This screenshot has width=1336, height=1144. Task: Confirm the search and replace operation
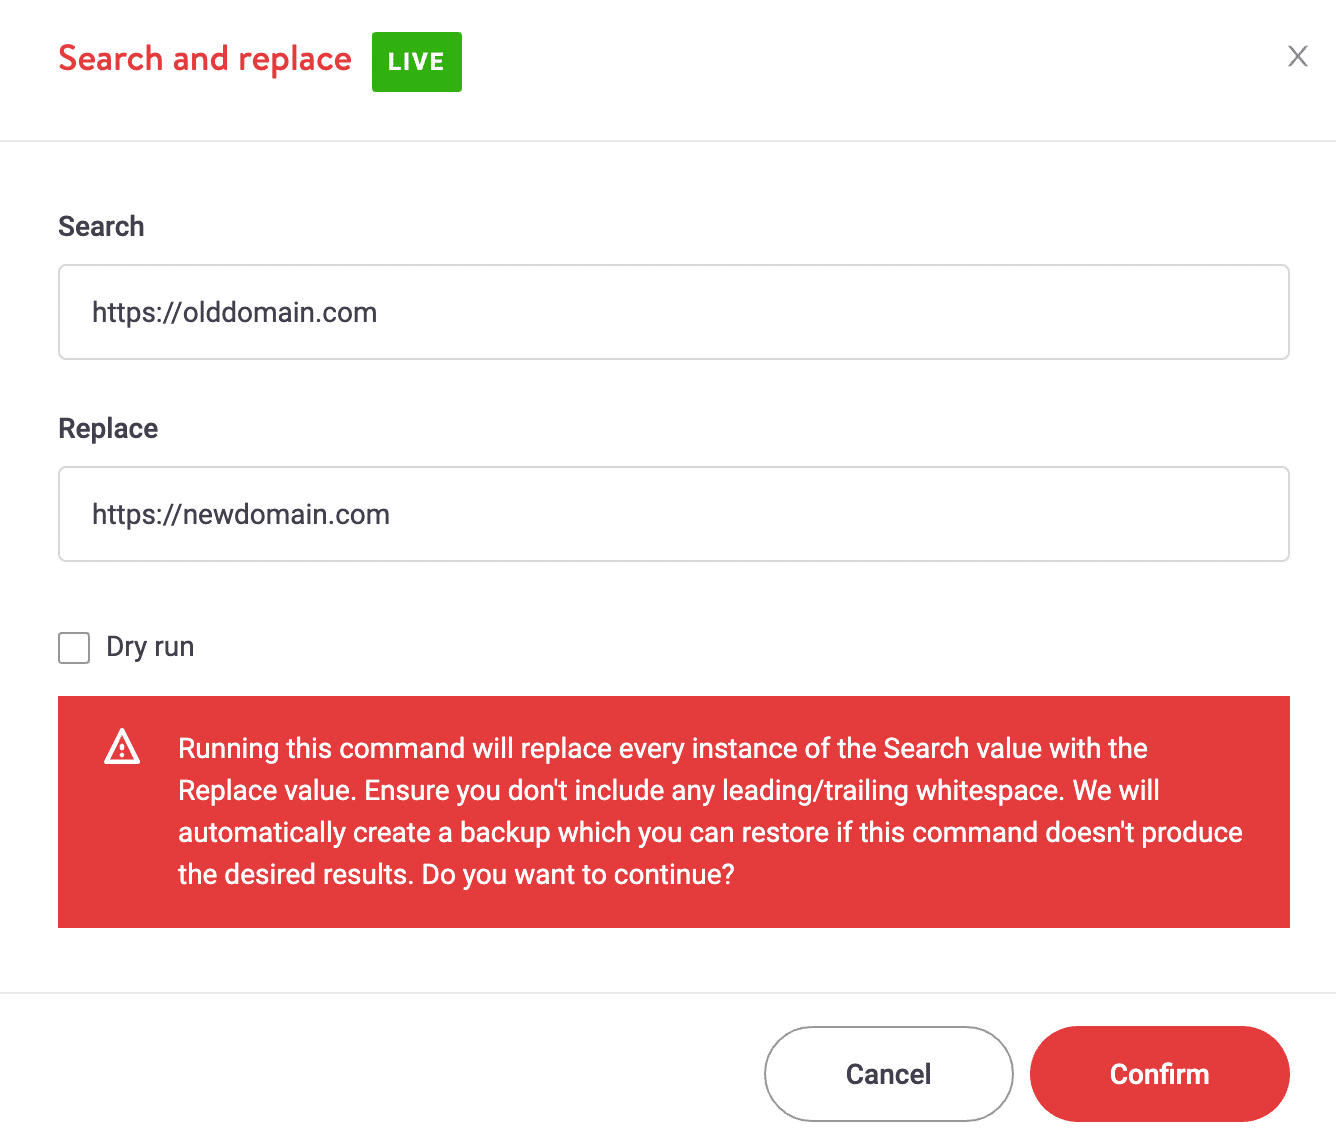click(1159, 1073)
